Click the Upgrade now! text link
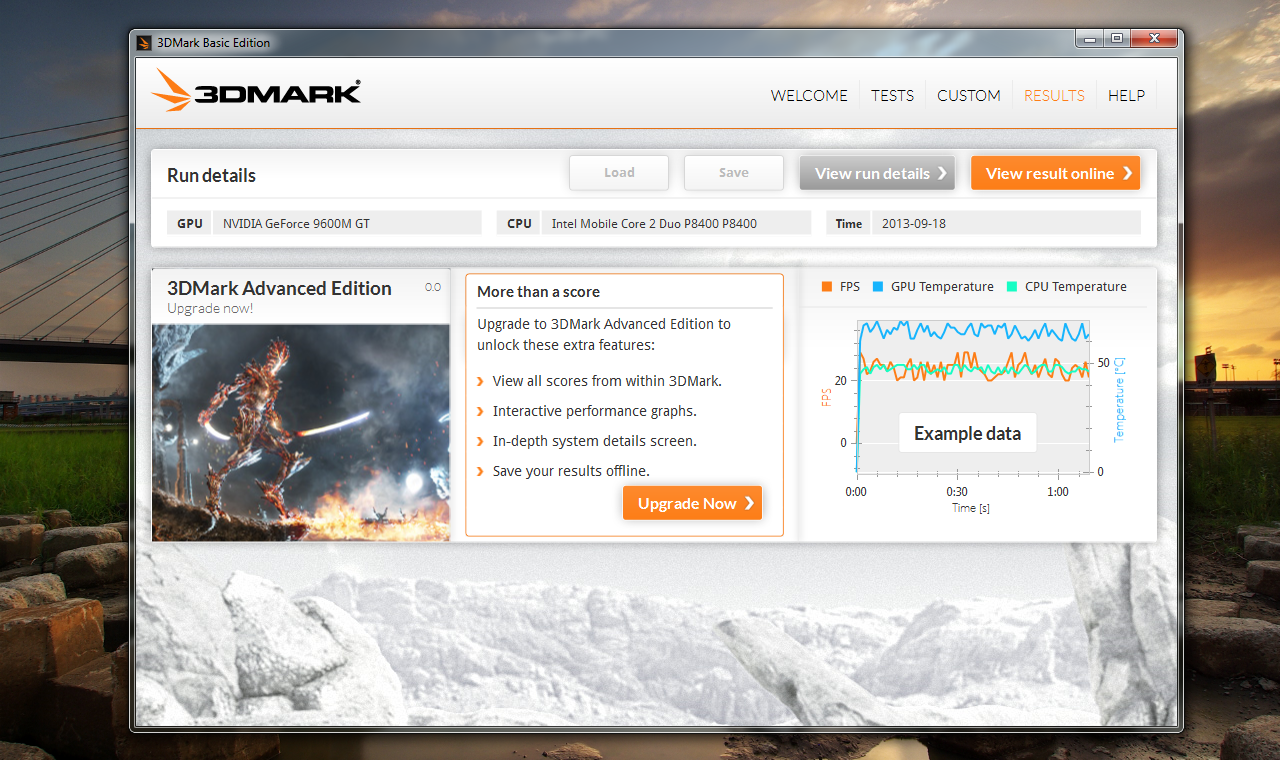1280x760 pixels. [x=210, y=308]
